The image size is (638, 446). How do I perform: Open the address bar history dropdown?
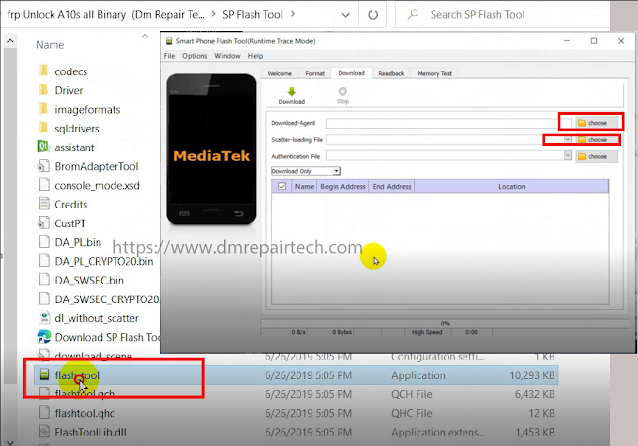[x=345, y=15]
